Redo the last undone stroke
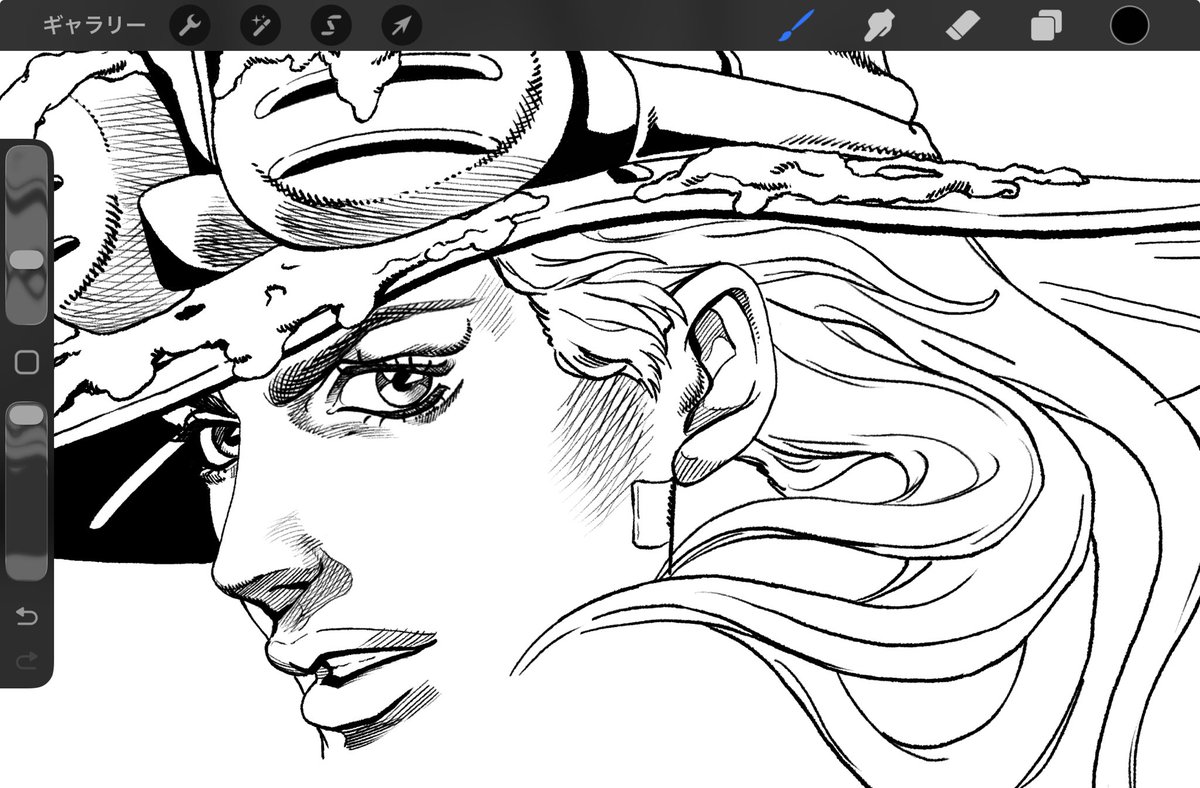The image size is (1200, 788). (27, 660)
